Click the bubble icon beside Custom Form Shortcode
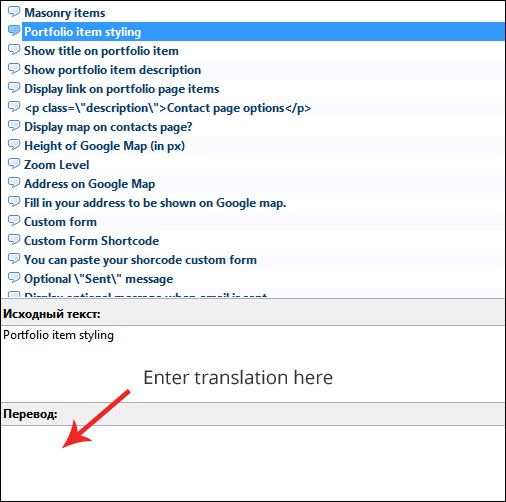The image size is (506, 502). [14, 240]
